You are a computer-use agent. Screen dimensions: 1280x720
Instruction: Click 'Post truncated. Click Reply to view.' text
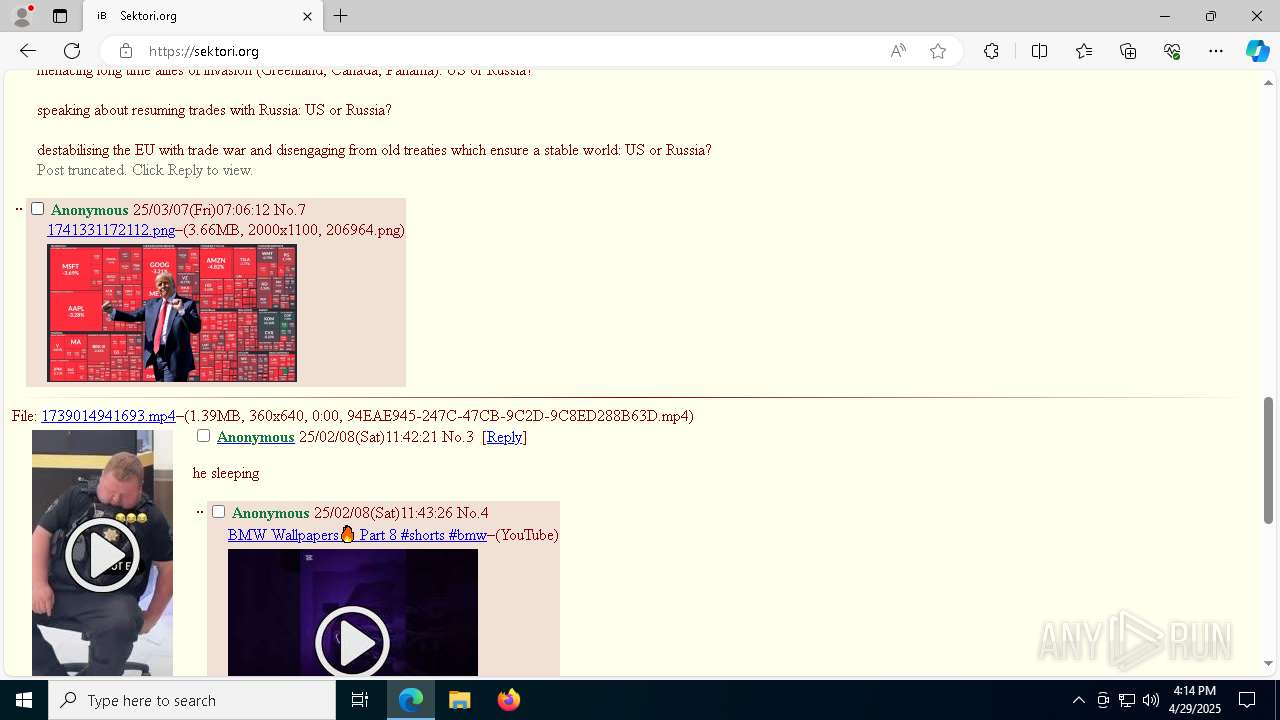[145, 170]
